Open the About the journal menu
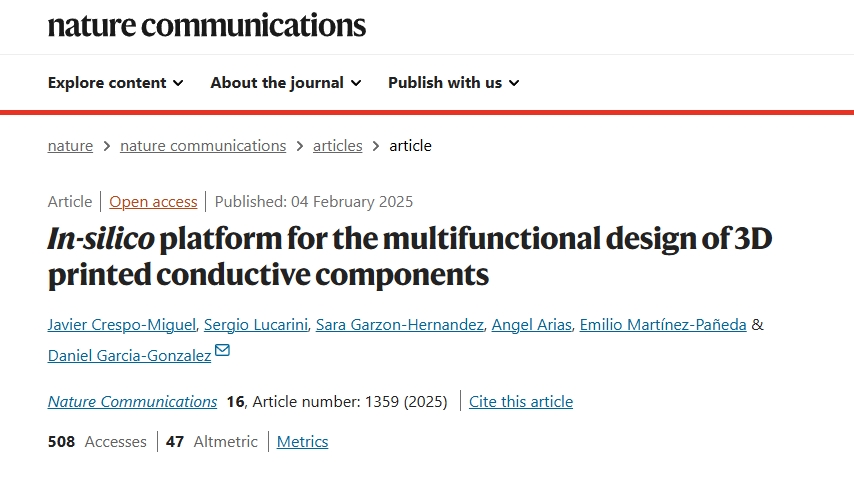 click(x=285, y=83)
